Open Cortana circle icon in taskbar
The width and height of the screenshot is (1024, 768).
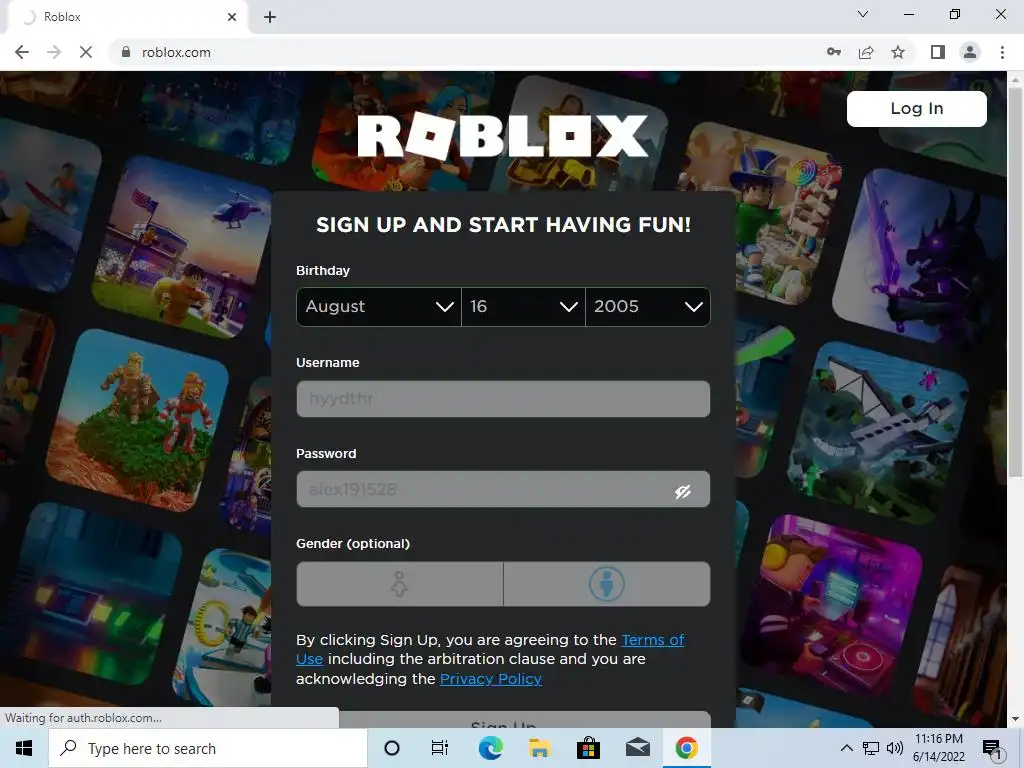[x=392, y=748]
